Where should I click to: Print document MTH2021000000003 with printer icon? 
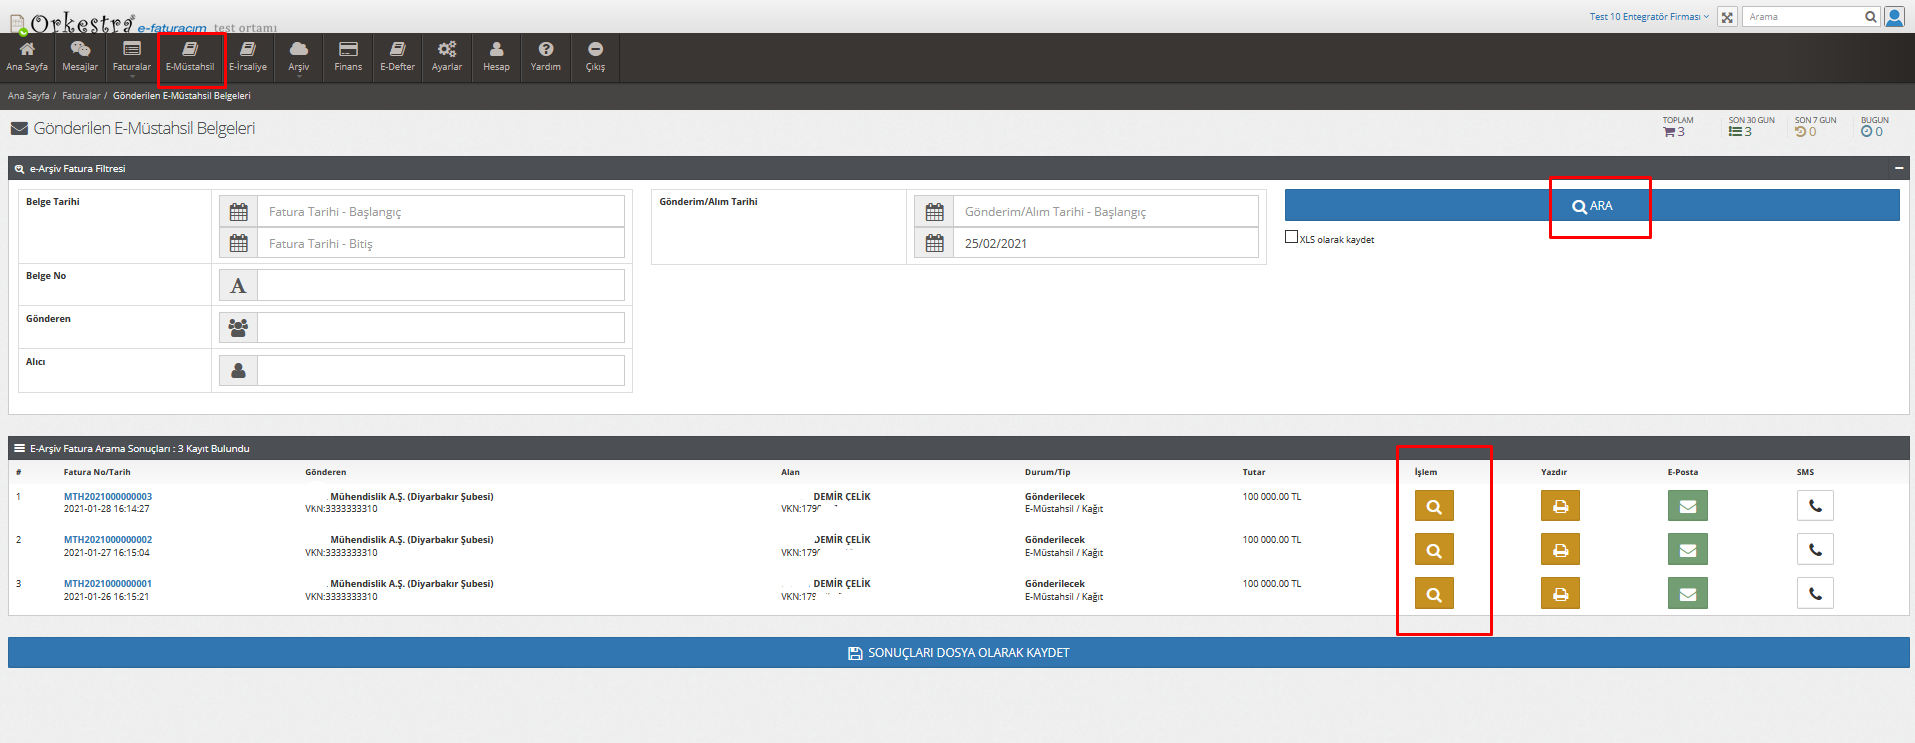coord(1560,506)
